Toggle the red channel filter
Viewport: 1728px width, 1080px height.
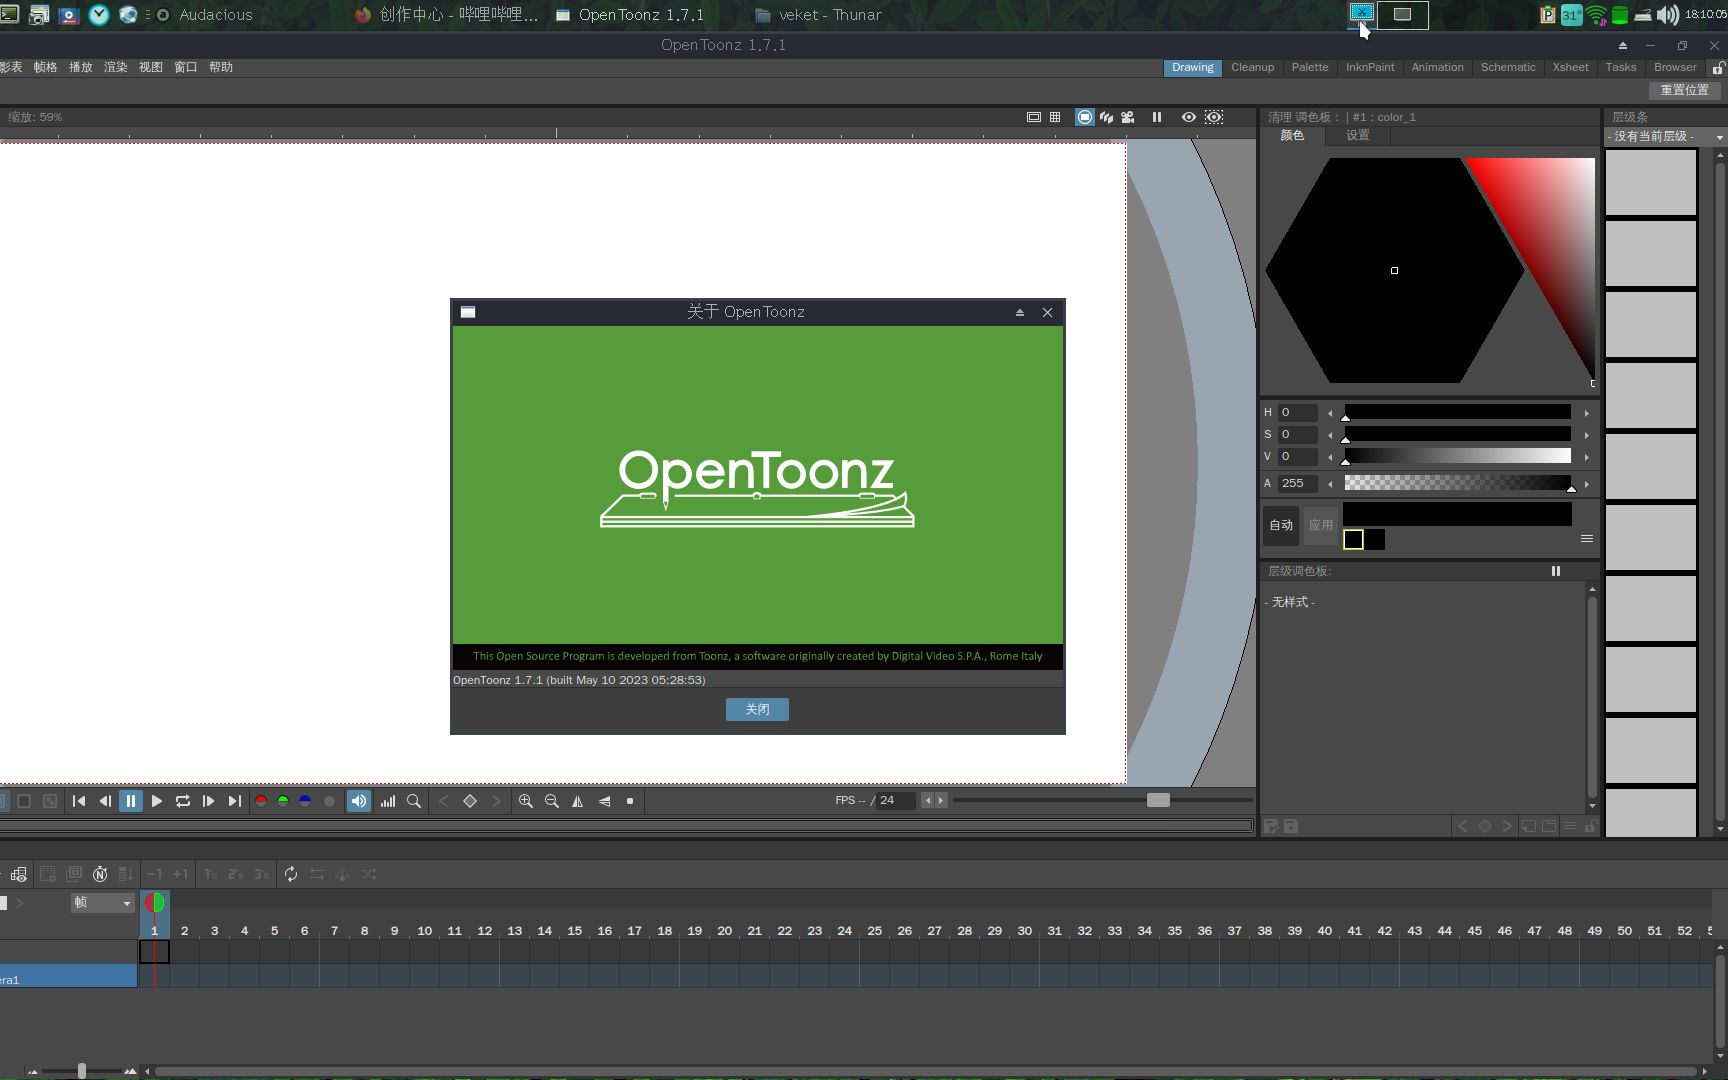click(x=261, y=801)
